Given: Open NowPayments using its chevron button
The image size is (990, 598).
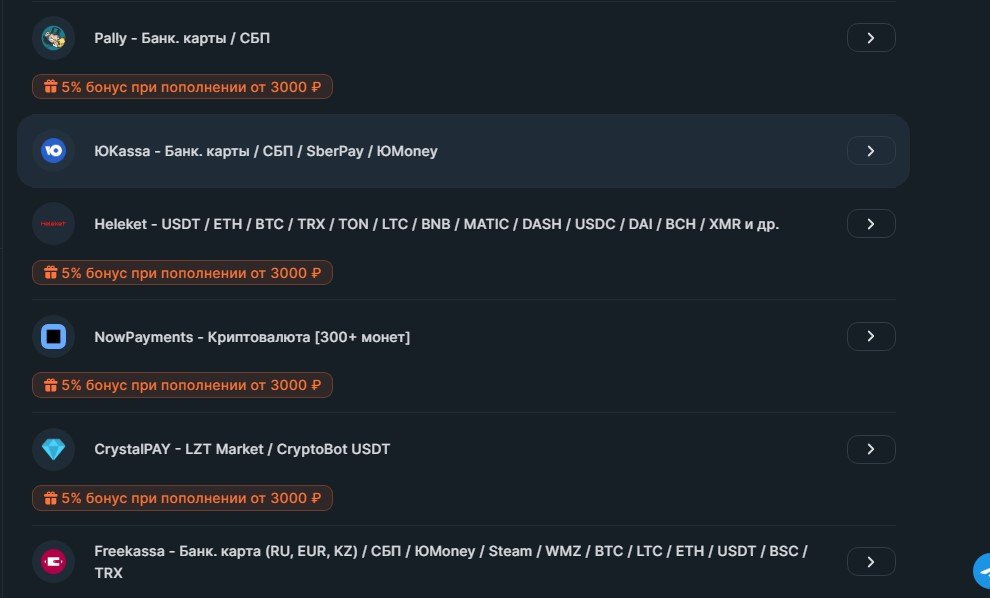Looking at the screenshot, I should tap(870, 337).
